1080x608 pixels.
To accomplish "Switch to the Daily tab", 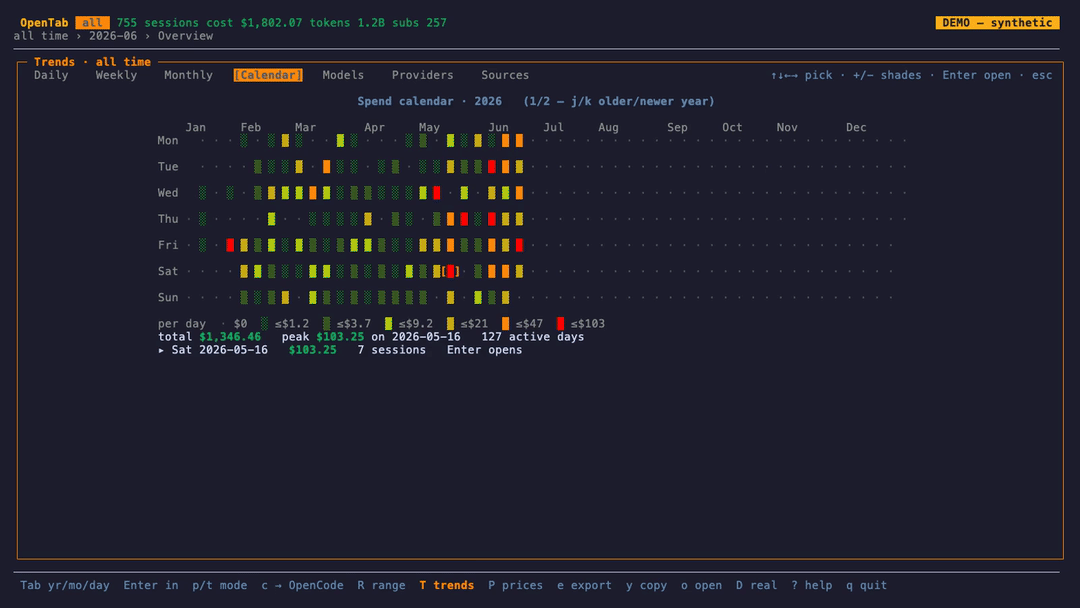I will click(51, 75).
